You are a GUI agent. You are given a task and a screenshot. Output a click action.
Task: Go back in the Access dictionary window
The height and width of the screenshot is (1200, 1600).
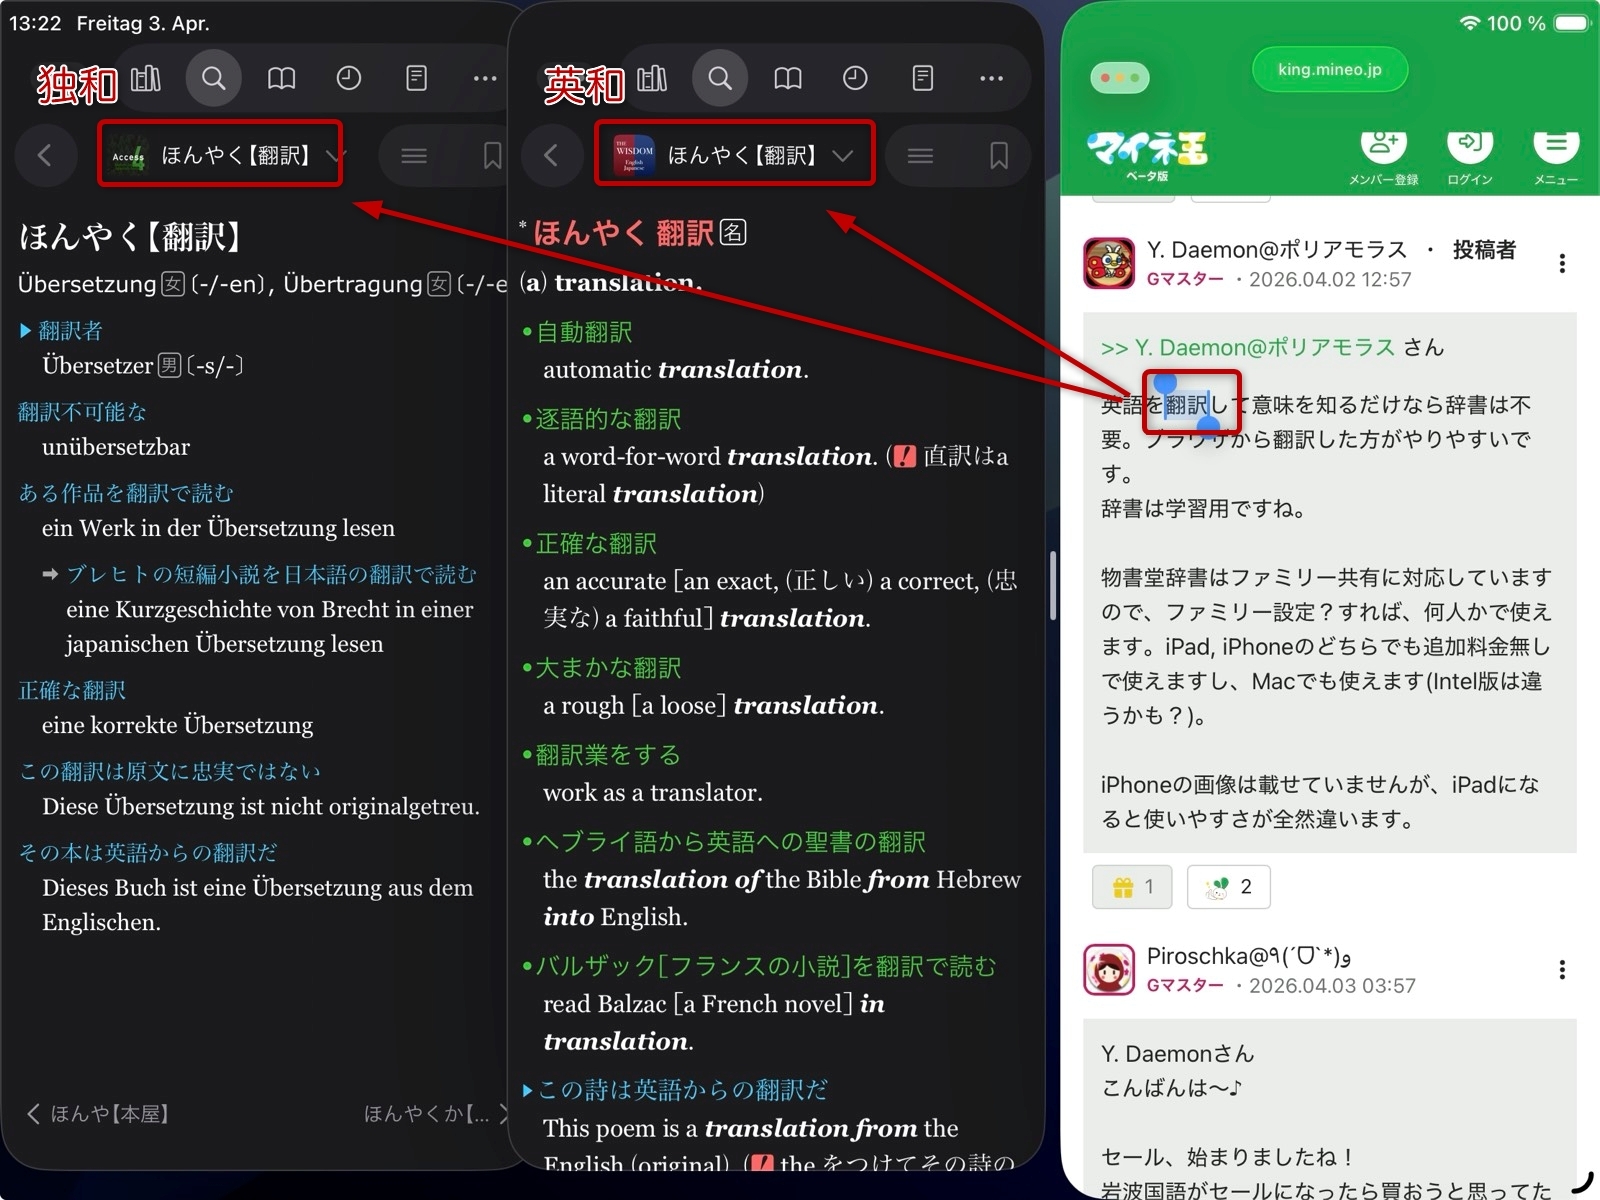click(x=44, y=155)
